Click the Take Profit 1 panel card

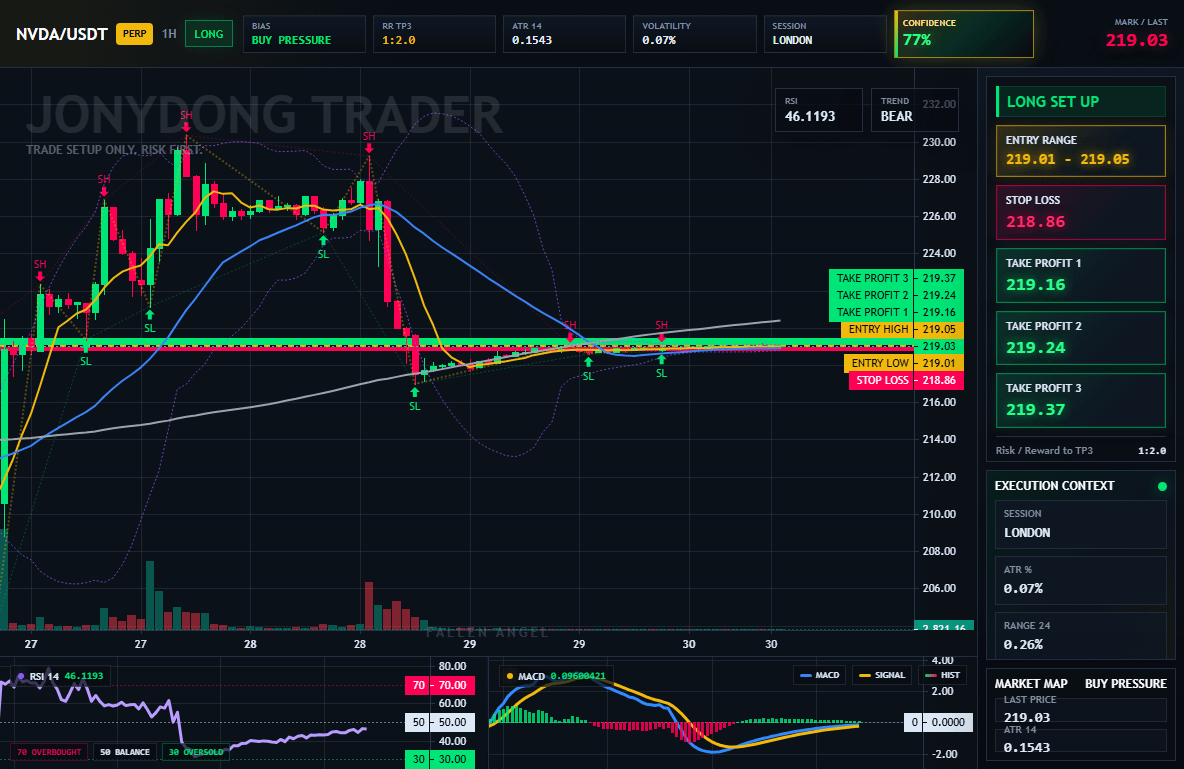pos(1081,275)
